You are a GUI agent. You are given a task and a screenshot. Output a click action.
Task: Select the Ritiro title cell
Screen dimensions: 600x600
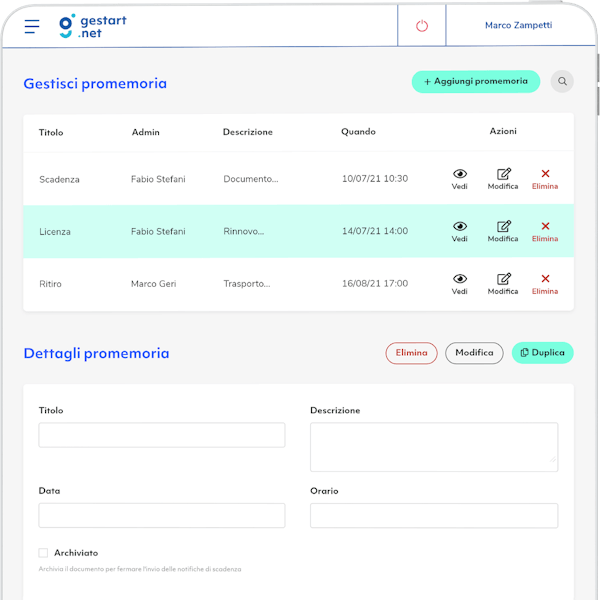(x=50, y=284)
